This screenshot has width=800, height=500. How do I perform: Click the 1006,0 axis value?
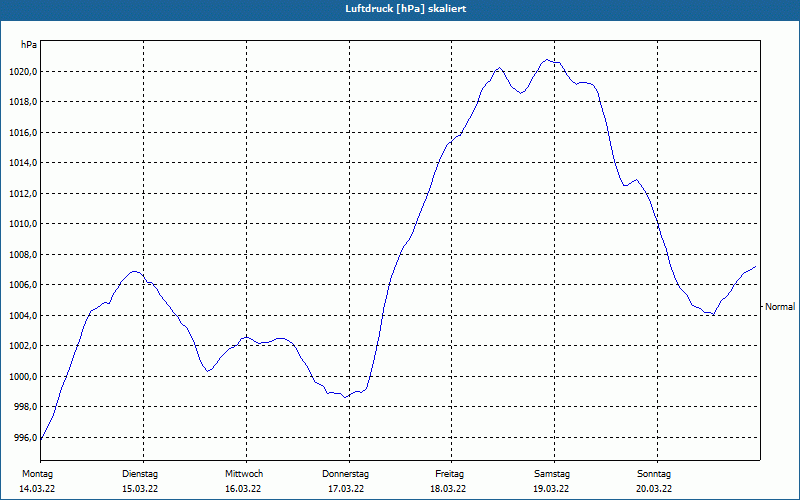[23, 285]
